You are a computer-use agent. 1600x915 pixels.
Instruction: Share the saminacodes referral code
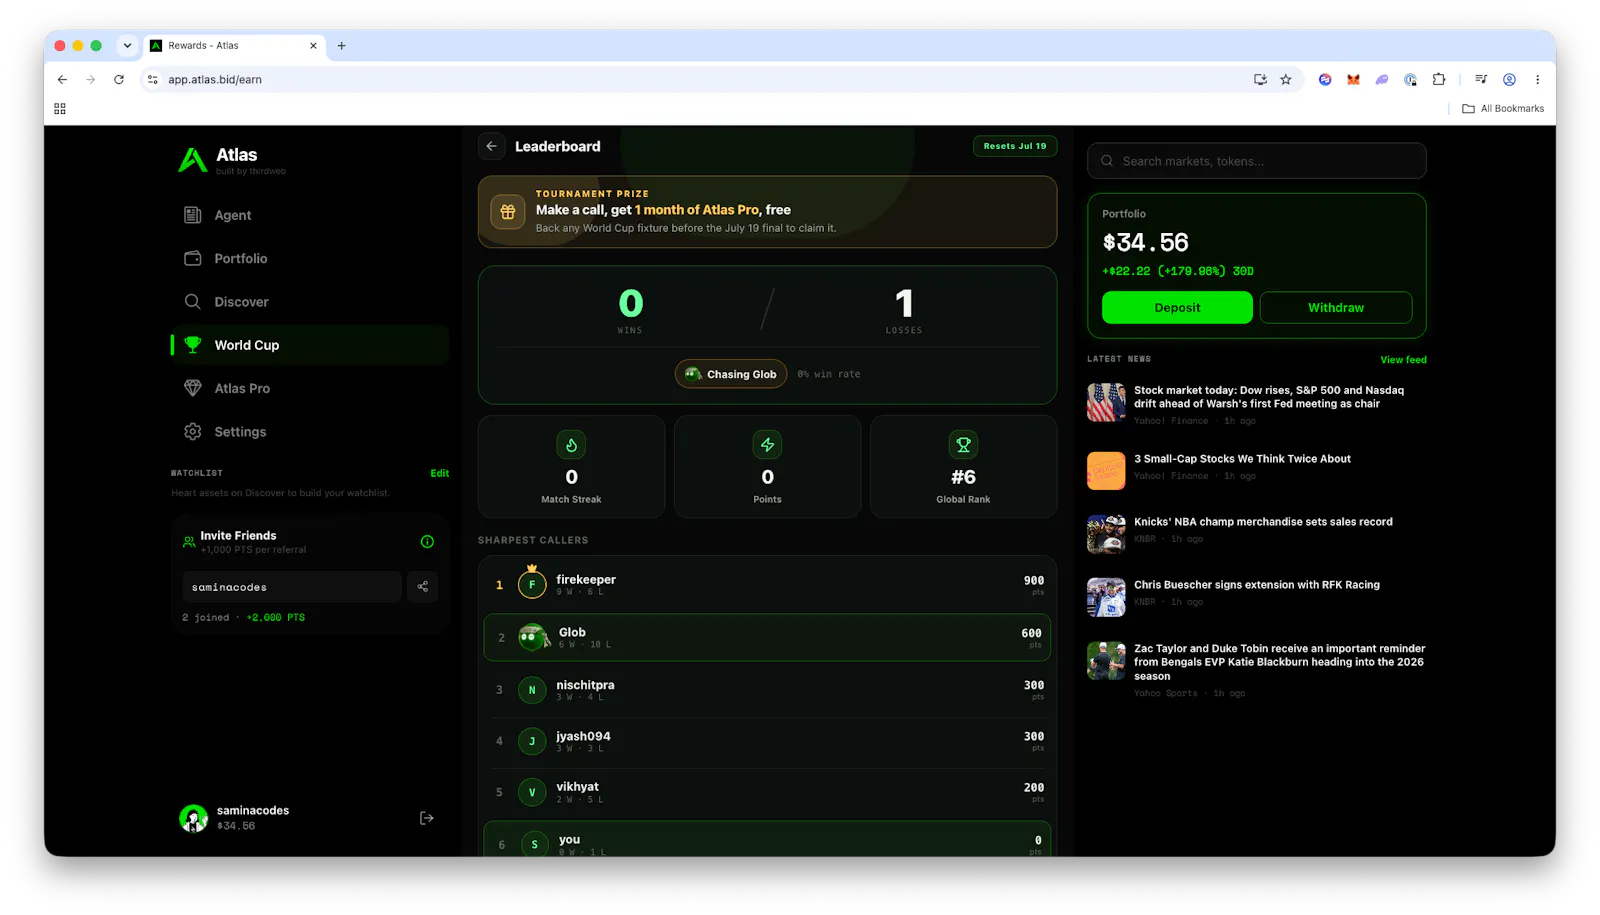tap(423, 587)
